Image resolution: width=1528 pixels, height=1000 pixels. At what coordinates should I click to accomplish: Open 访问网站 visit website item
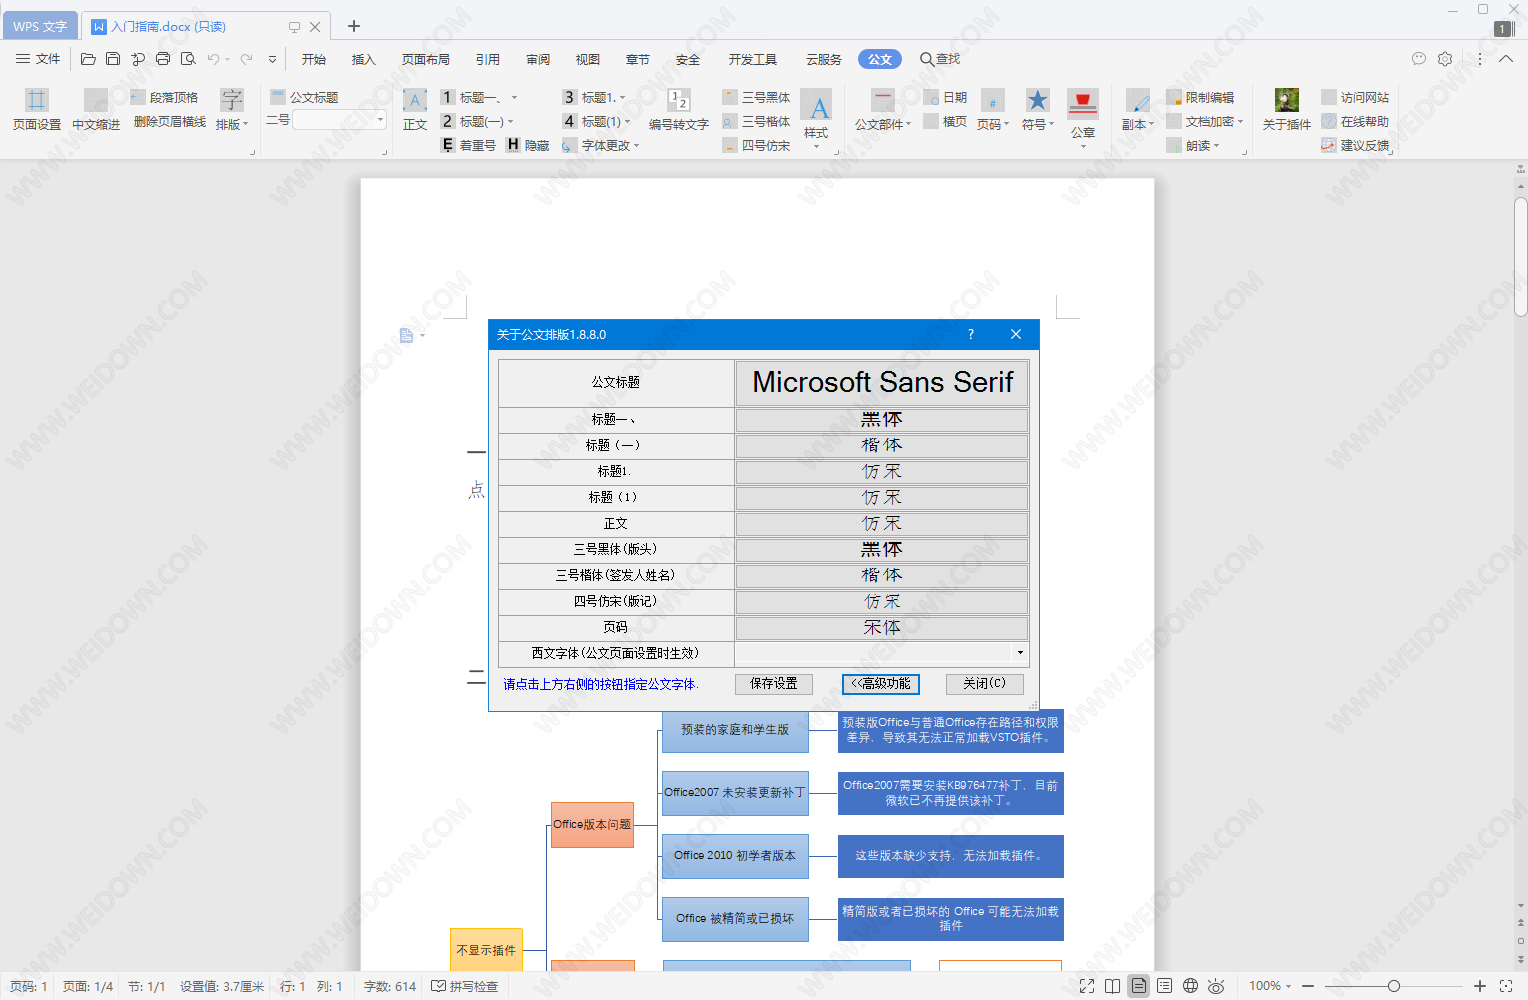(x=1355, y=97)
